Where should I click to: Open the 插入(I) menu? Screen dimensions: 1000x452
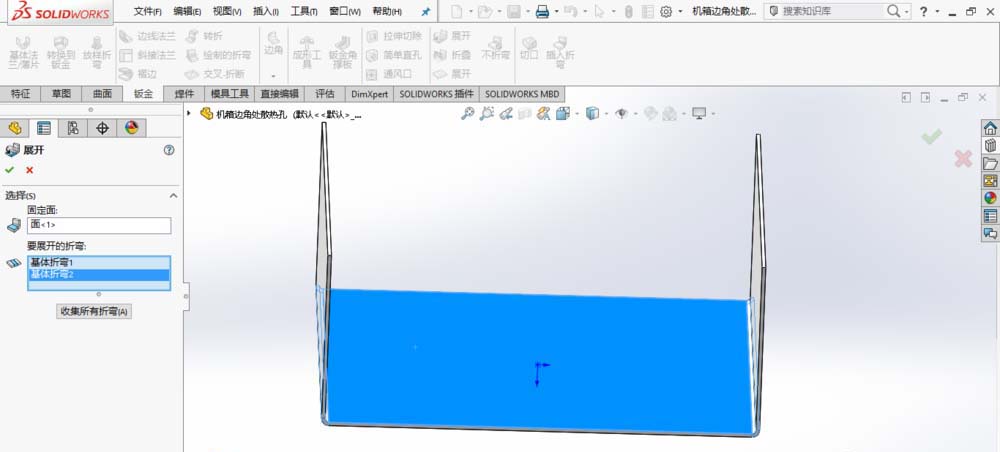(x=266, y=11)
